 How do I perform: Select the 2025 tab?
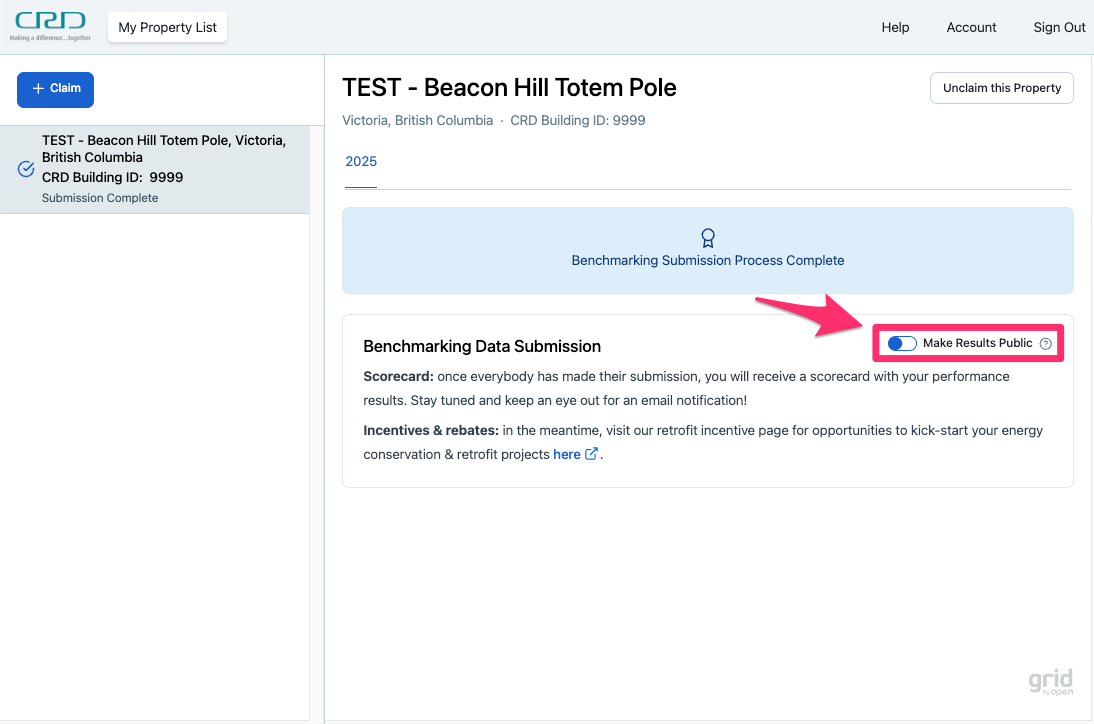[x=361, y=162]
